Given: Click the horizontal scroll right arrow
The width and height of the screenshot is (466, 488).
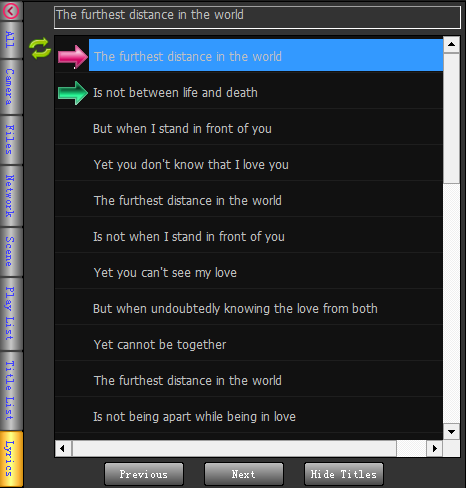Looking at the screenshot, I should 434,448.
